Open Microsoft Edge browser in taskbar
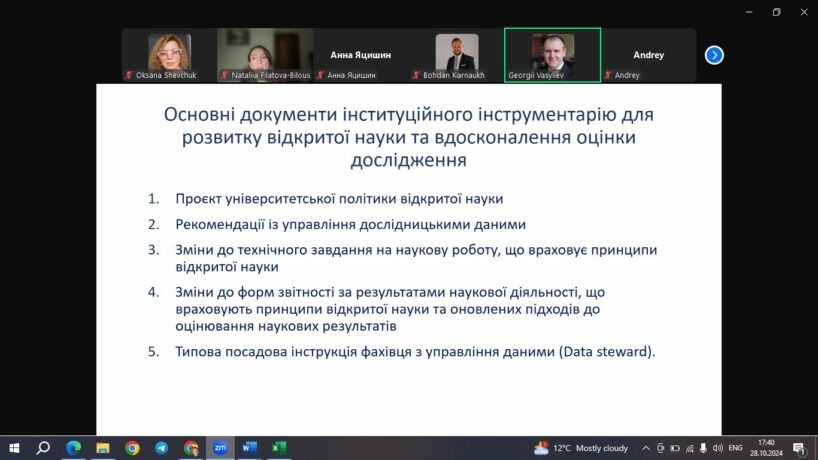818x460 pixels. [73, 448]
